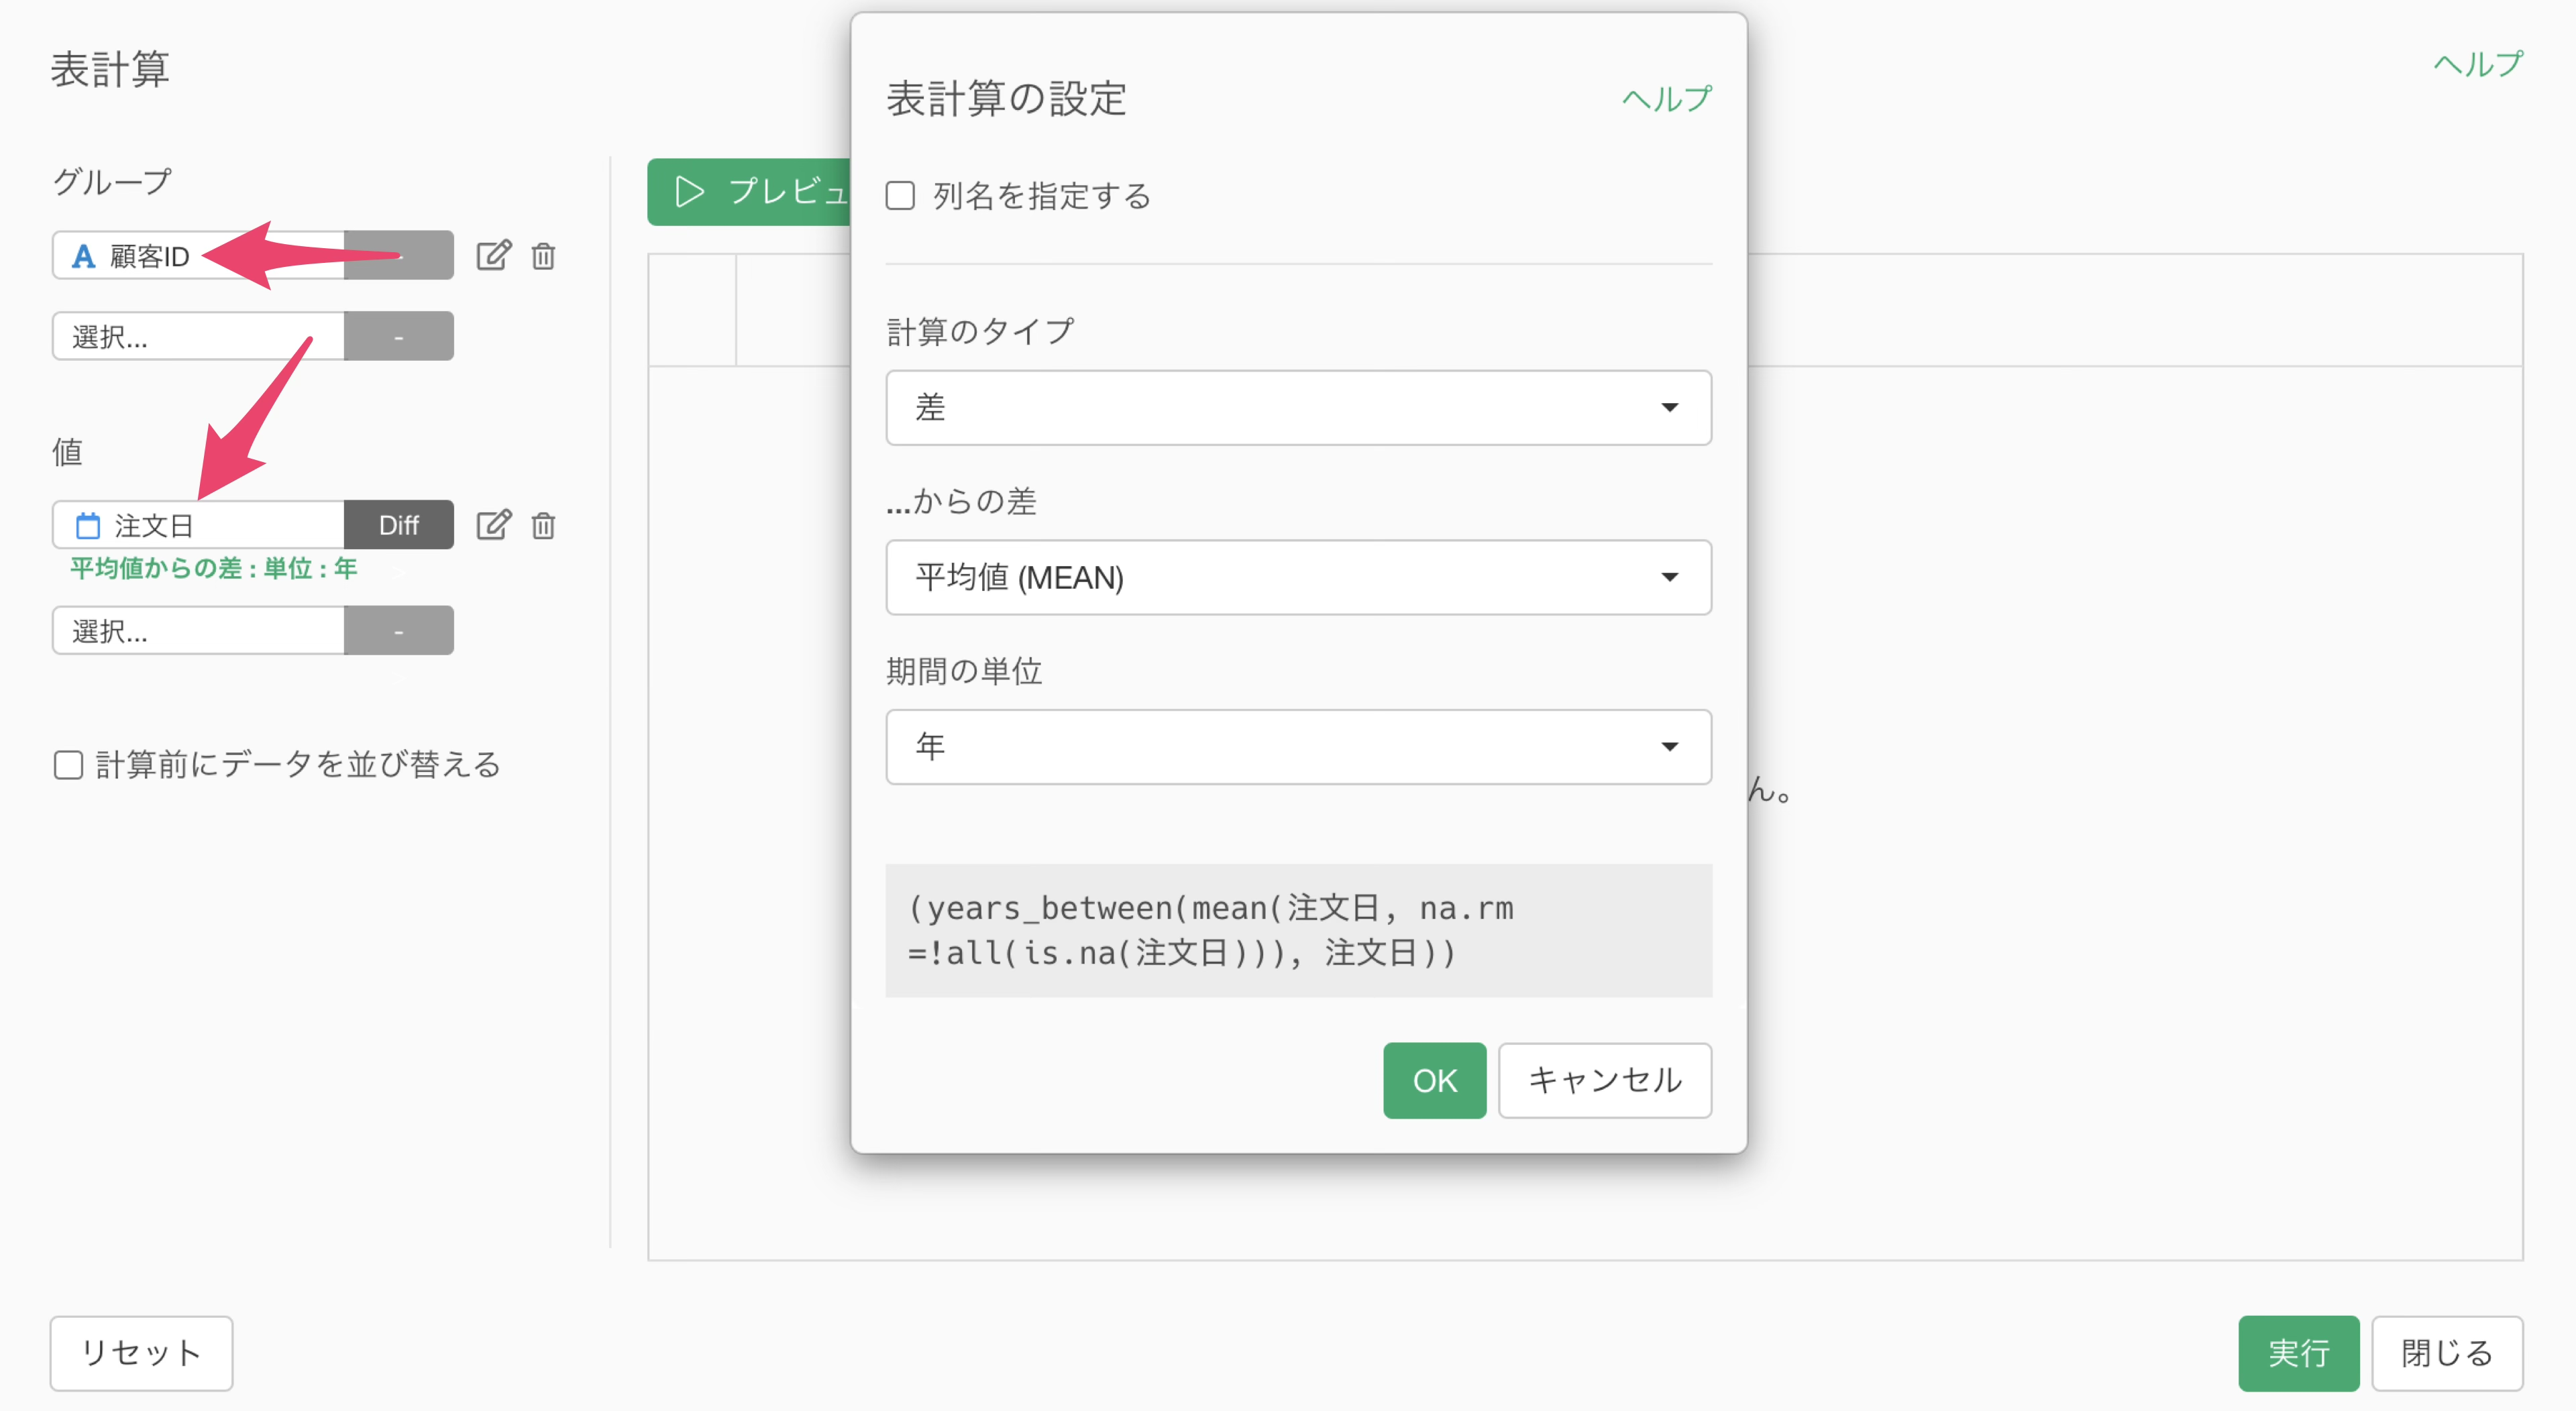This screenshot has height=1411, width=2576.
Task: Open the 期間の単位 dropdown showing 年
Action: (1298, 747)
